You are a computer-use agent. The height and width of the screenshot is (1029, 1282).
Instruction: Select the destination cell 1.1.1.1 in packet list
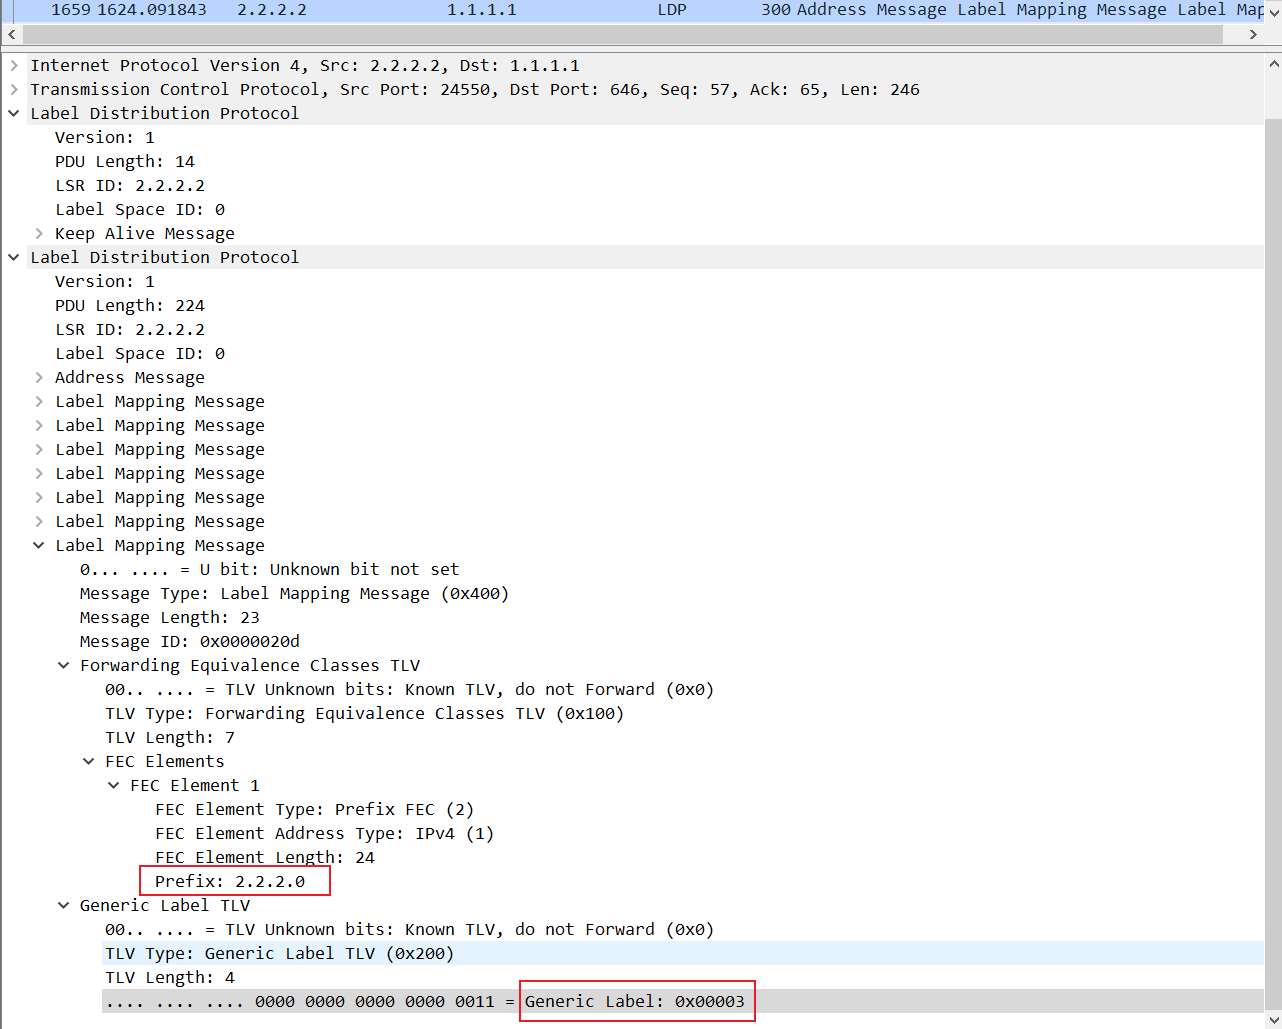pos(482,10)
